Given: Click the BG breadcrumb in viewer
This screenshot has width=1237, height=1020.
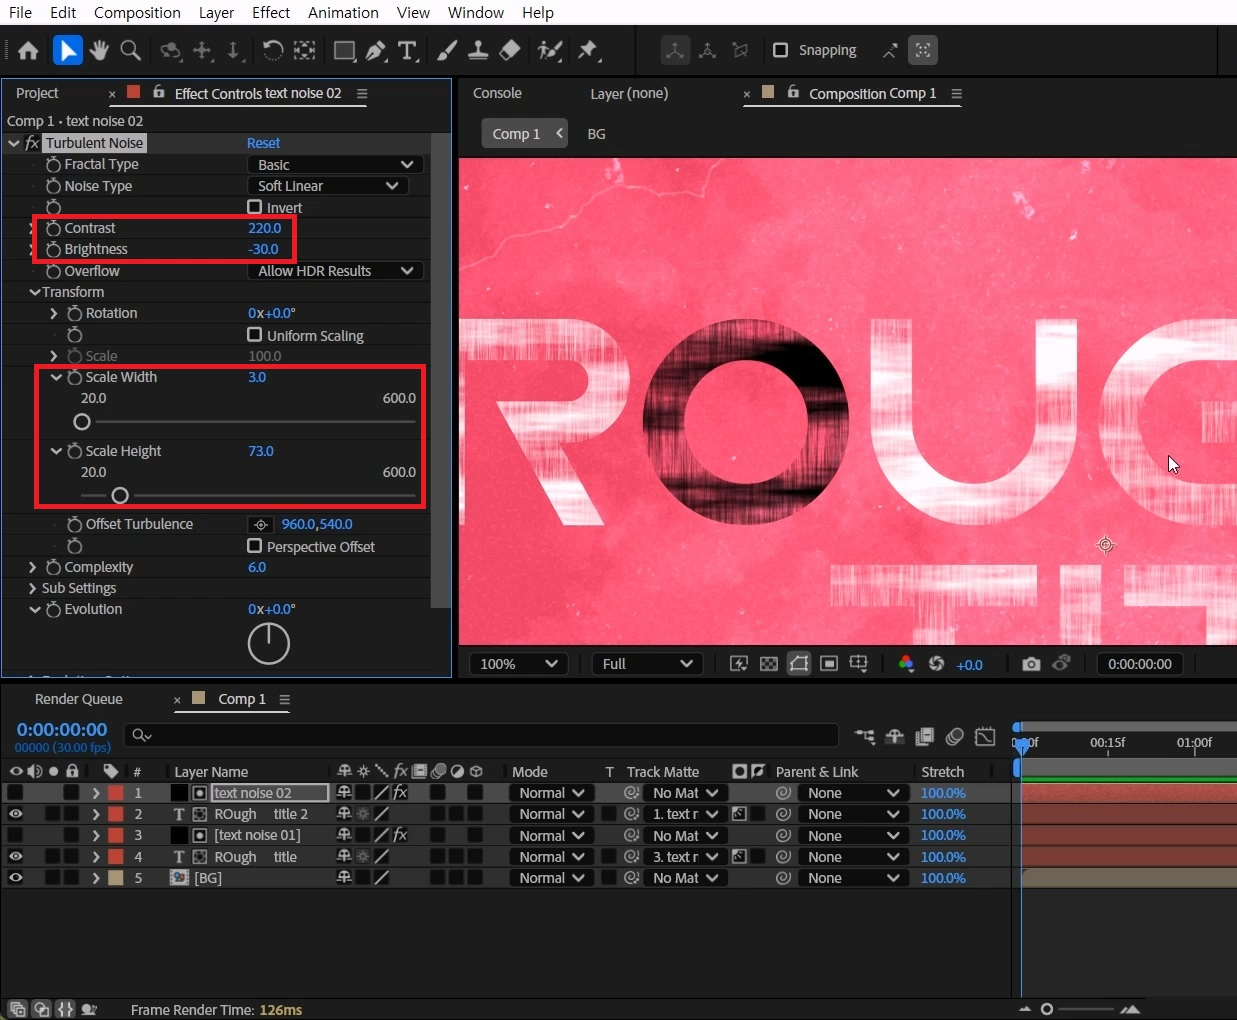Looking at the screenshot, I should pos(596,134).
